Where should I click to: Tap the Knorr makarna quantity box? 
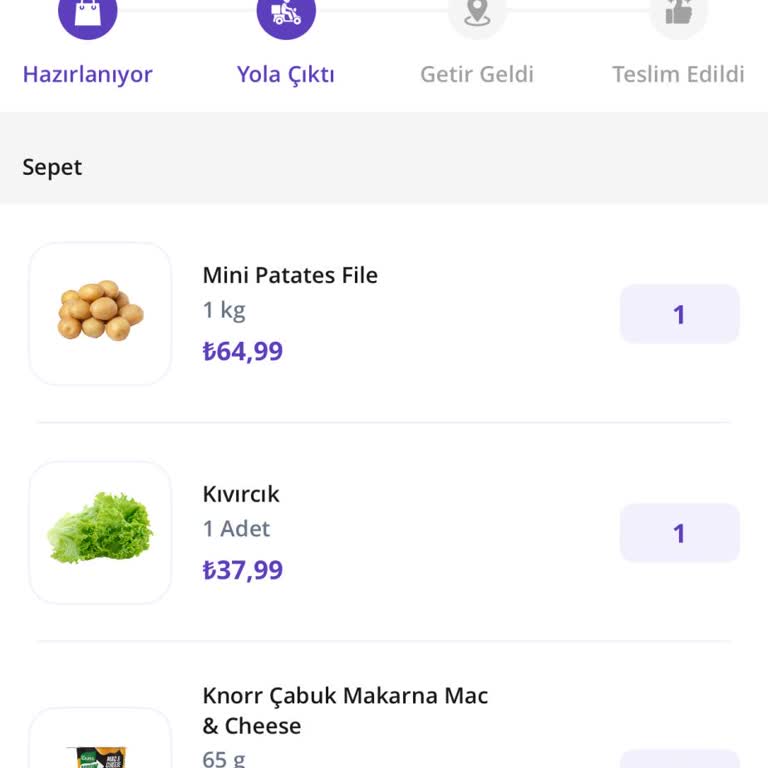coord(679,760)
